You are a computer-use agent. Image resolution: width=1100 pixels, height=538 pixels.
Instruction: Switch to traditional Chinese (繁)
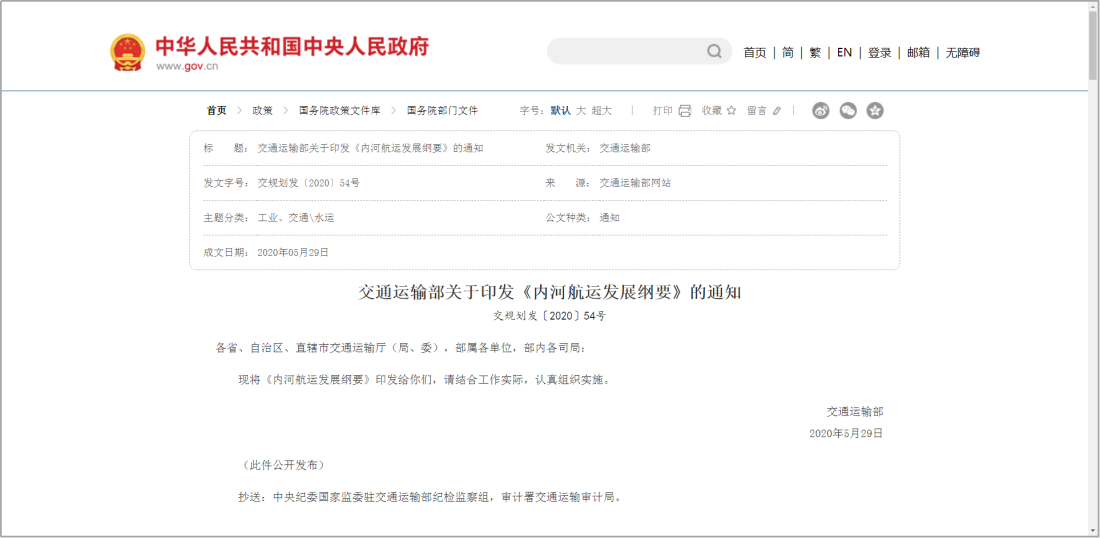(x=815, y=52)
